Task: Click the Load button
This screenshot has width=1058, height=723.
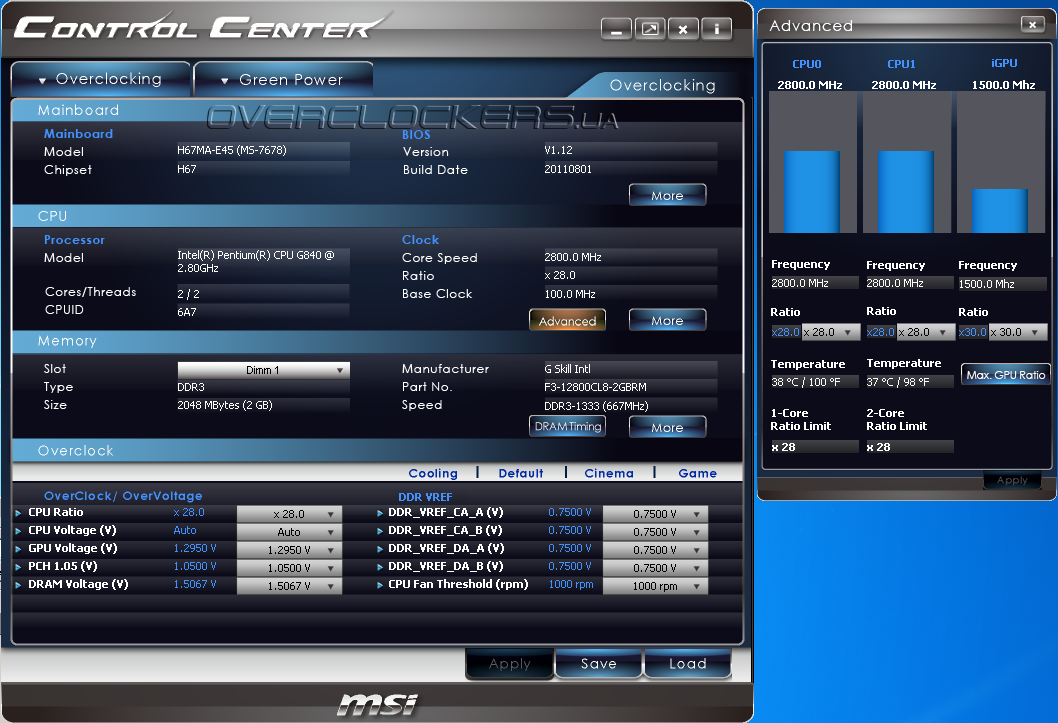Action: point(688,664)
